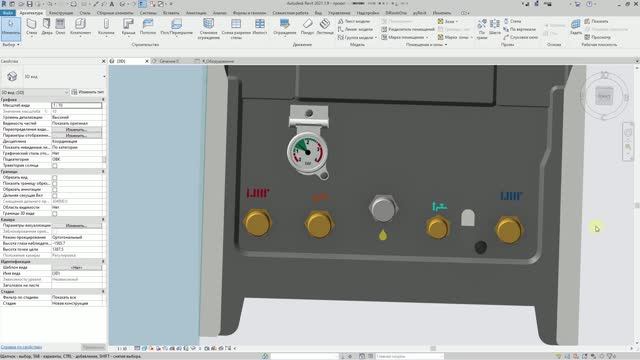640x360 pixels.
Task: Toggle Crop View (Обрезать вид) checkbox
Action: pos(55,178)
